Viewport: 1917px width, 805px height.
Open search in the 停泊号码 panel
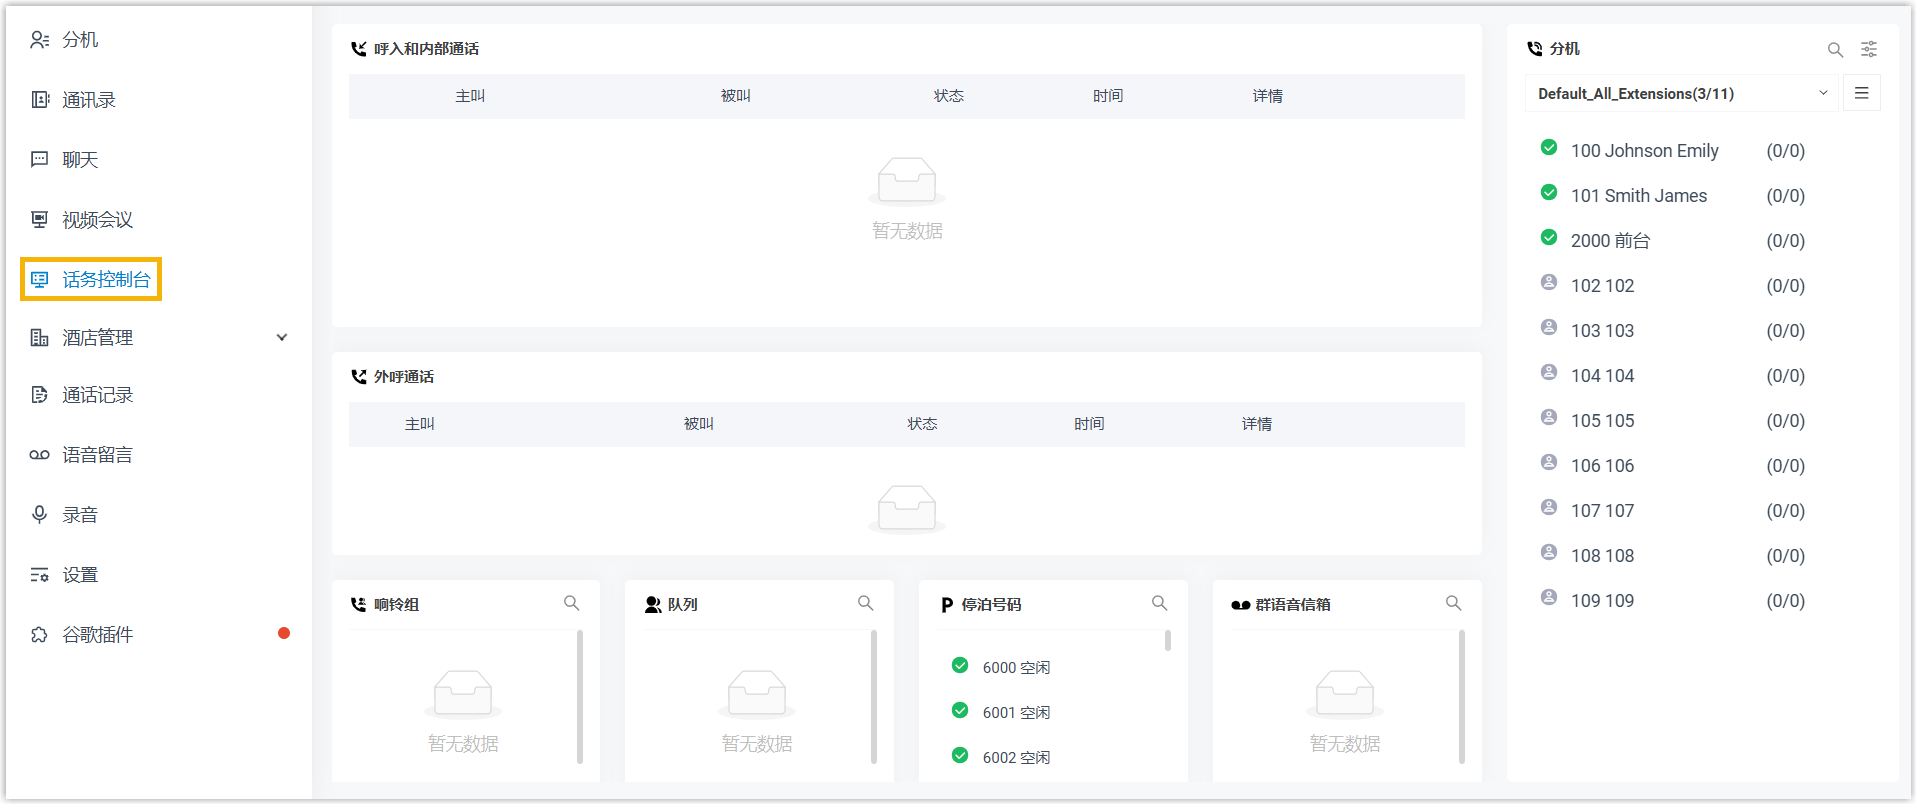tap(1159, 603)
